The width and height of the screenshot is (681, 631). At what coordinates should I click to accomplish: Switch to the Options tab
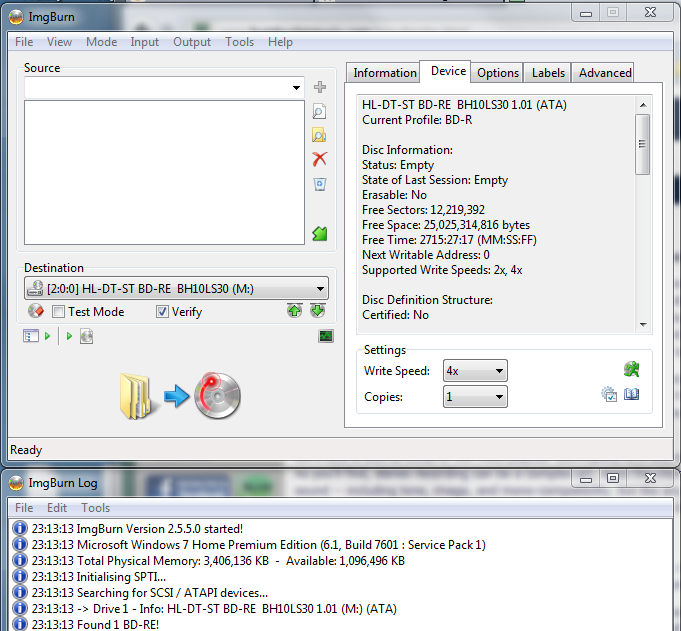point(498,73)
